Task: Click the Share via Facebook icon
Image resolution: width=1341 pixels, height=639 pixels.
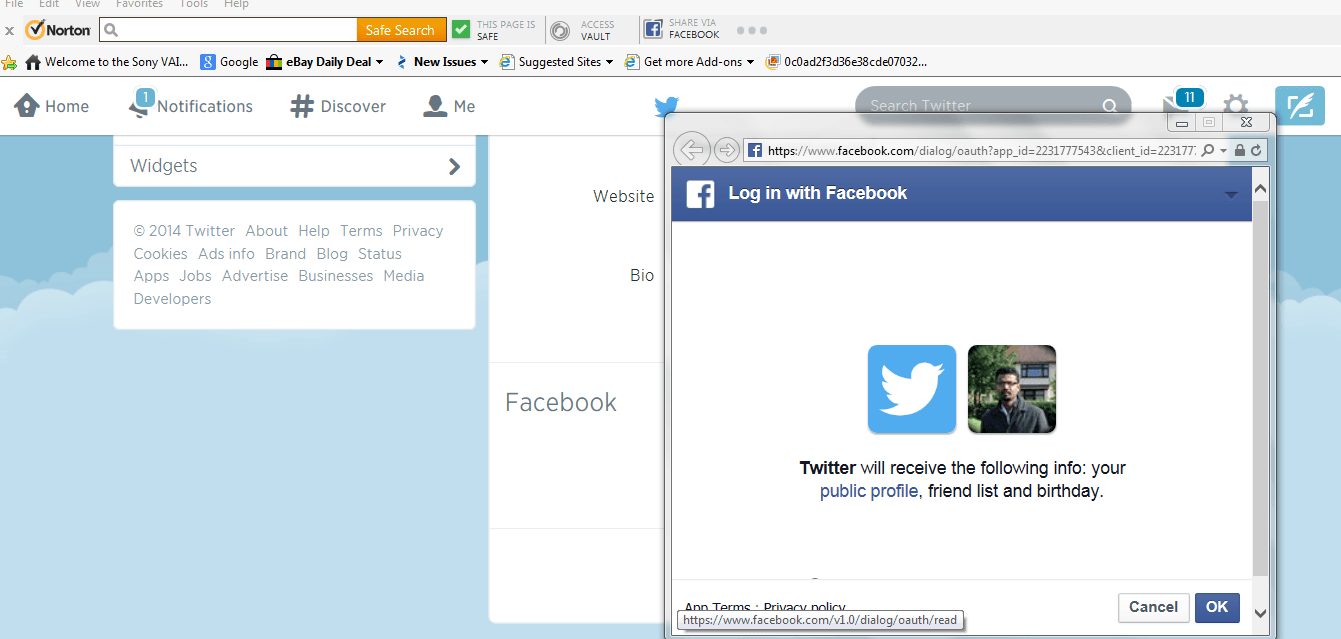Action: (x=653, y=30)
